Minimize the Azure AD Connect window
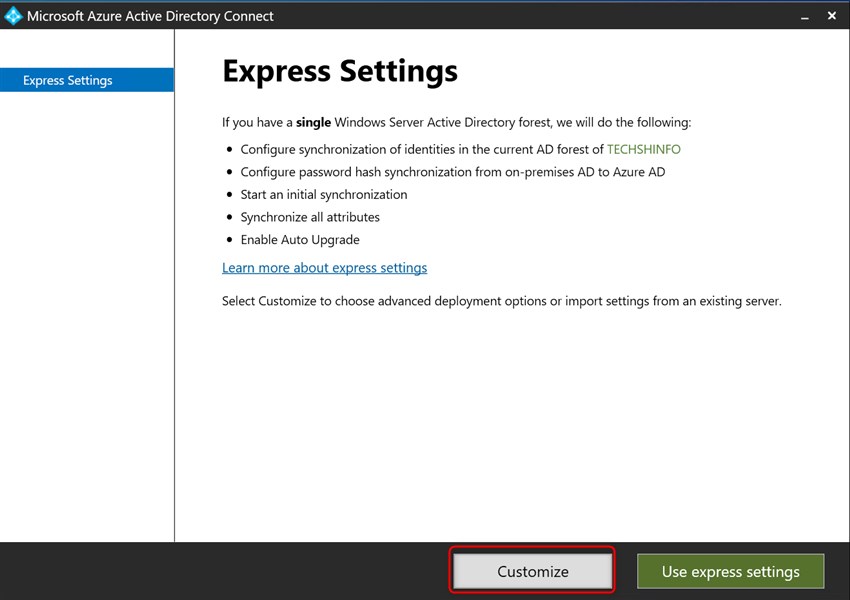The image size is (850, 600). tap(804, 16)
